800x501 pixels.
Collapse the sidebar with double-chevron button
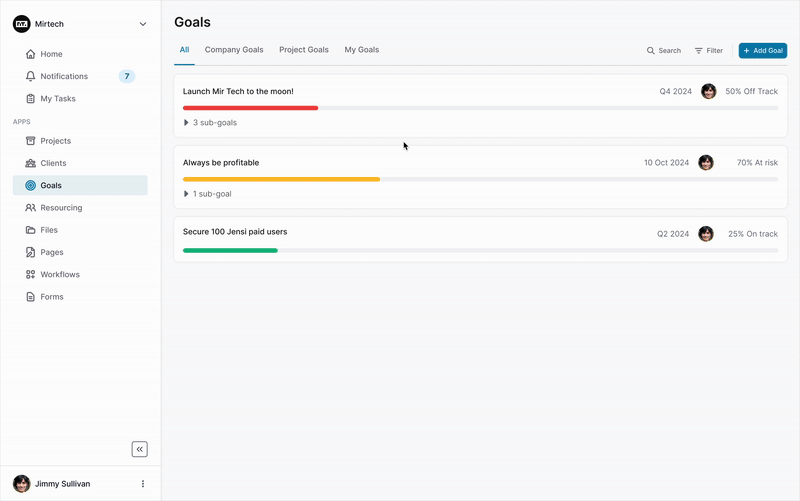pos(140,449)
